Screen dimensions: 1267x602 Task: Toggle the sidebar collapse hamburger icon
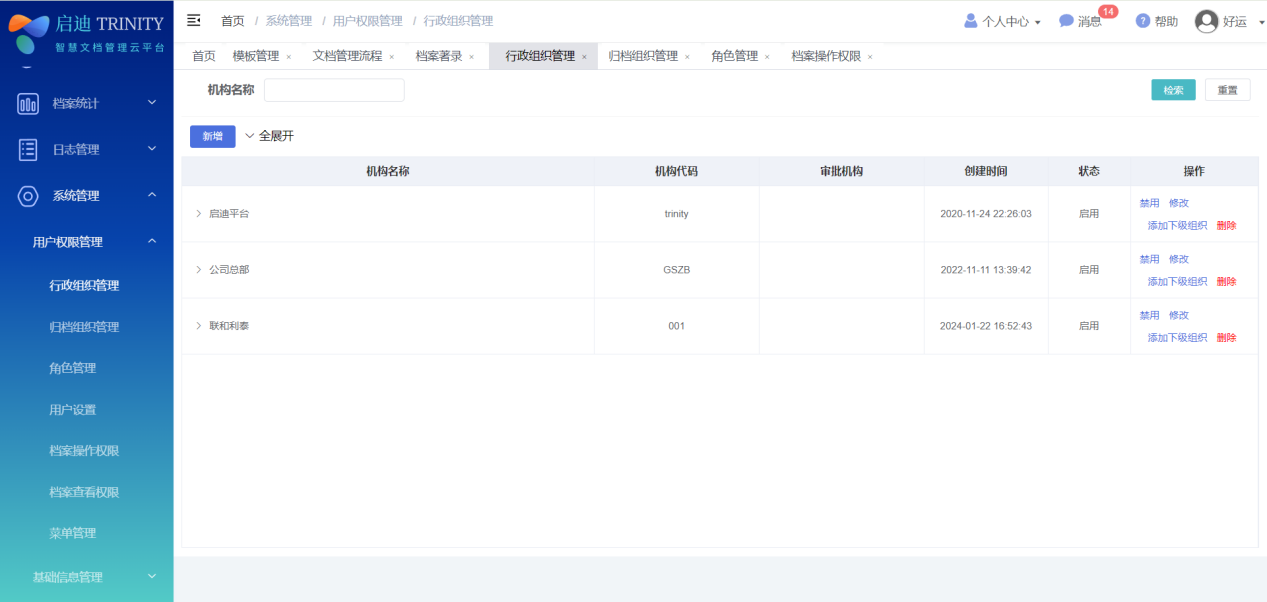(x=194, y=20)
